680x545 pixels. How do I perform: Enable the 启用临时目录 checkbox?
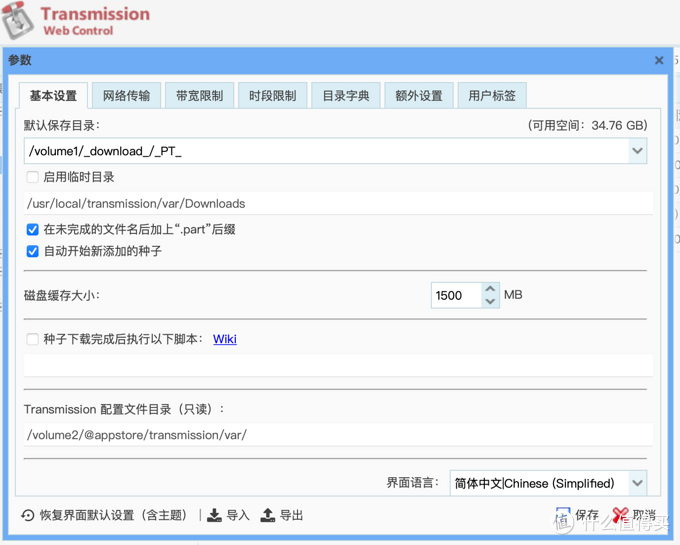pyautogui.click(x=33, y=177)
